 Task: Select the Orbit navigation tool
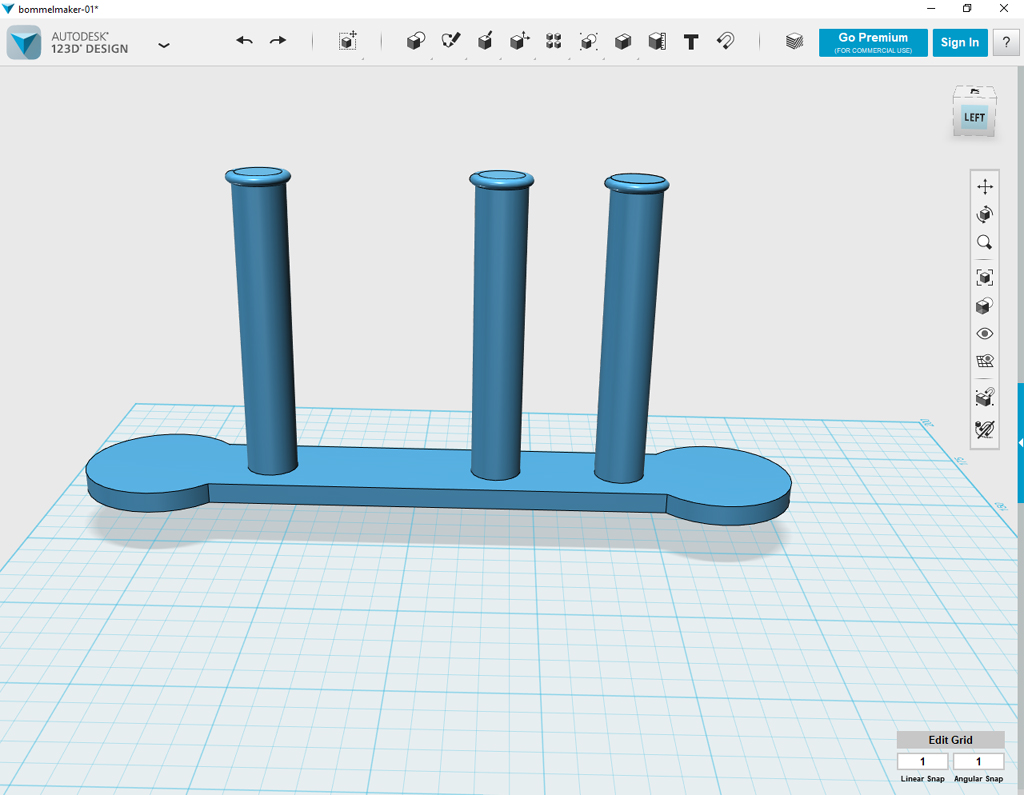pos(985,214)
